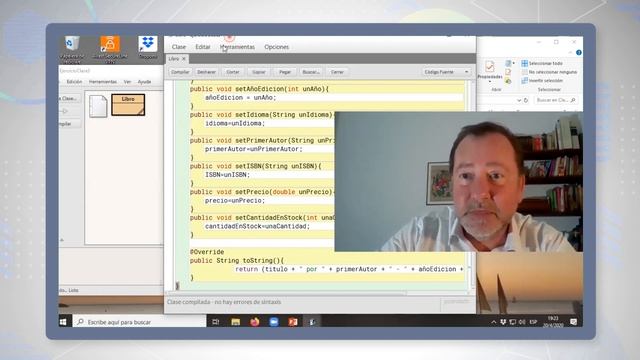Click Seleccionar todo in File Explorer
This screenshot has width=640, height=360.
point(542,63)
